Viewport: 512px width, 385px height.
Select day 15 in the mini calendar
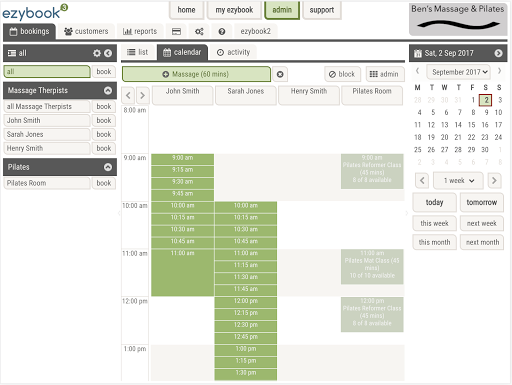(x=471, y=125)
